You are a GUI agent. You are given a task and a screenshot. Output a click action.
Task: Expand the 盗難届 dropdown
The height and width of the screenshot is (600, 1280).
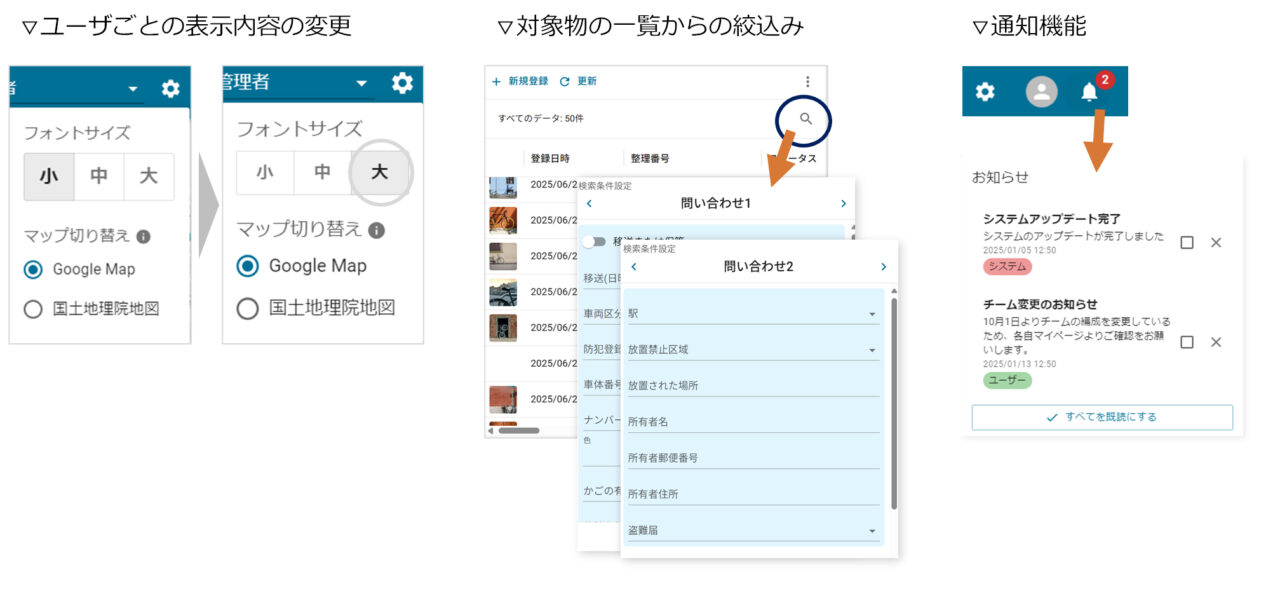[872, 531]
